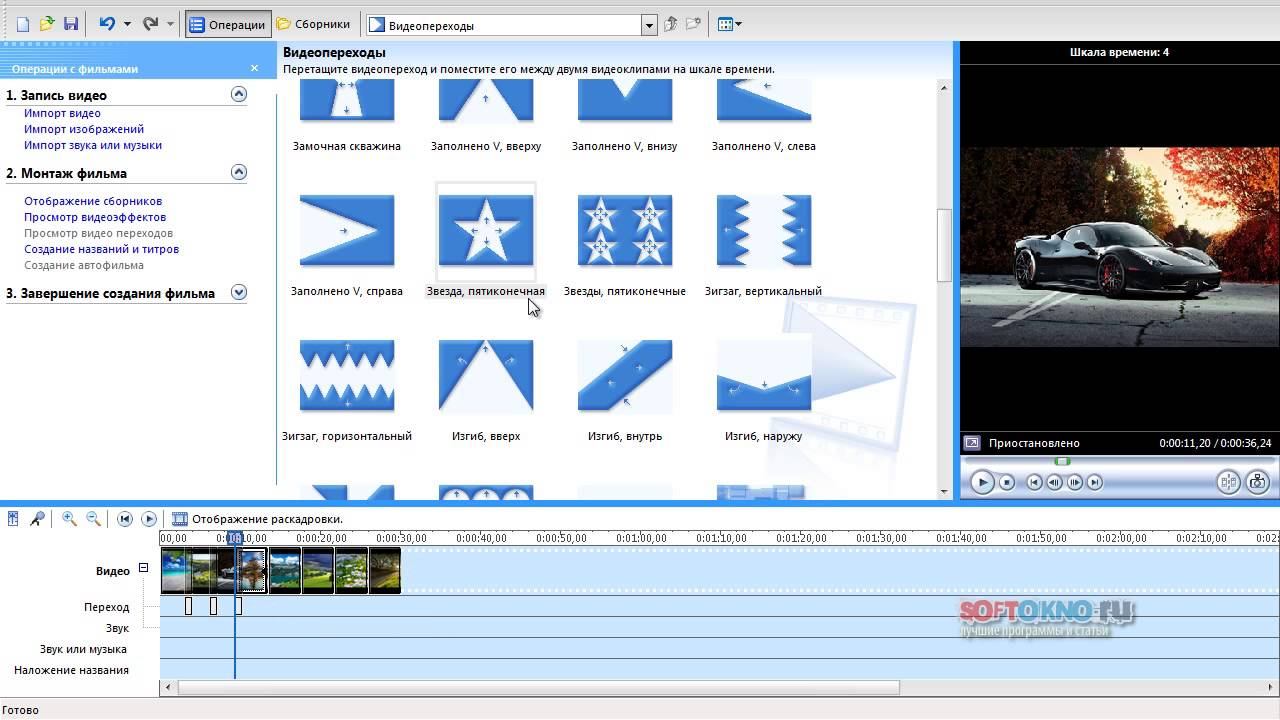Toggle the Операции tasks pane
1280x720 pixels.
coord(228,24)
